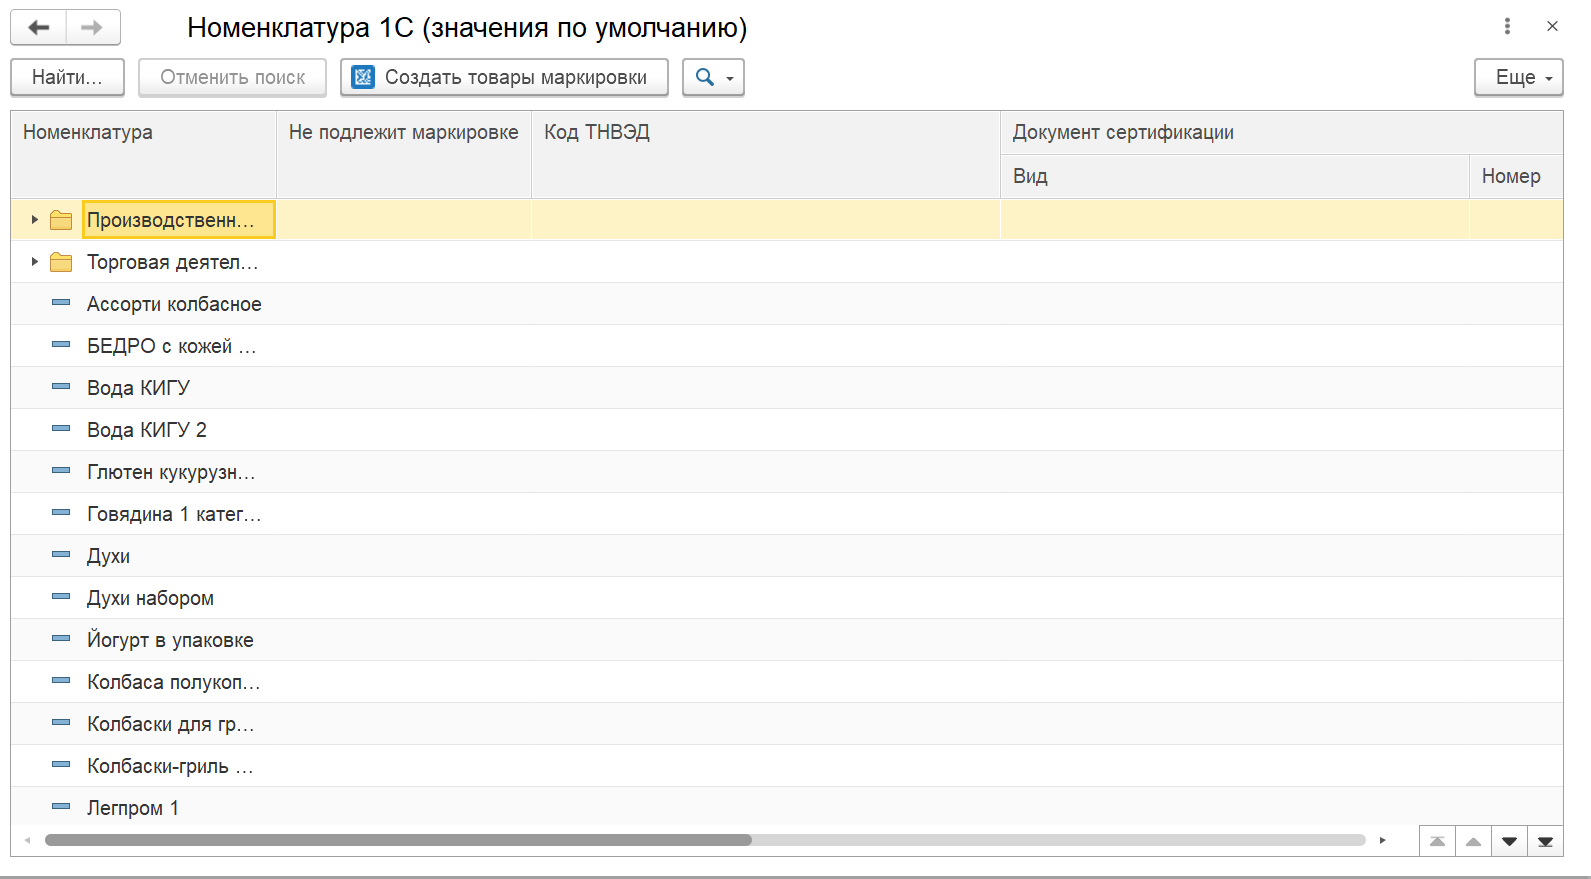Click the Найти... button
1591x879 pixels.
coord(67,77)
